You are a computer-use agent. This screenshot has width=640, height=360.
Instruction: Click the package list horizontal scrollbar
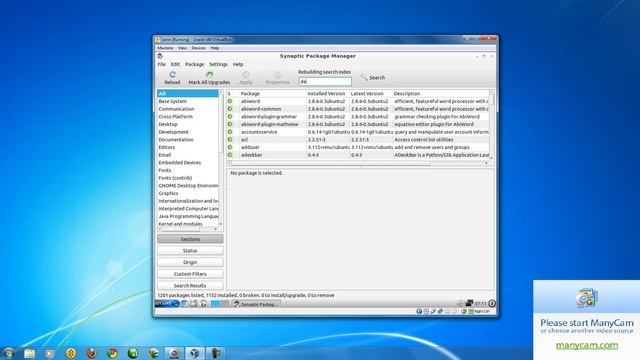[x=358, y=163]
